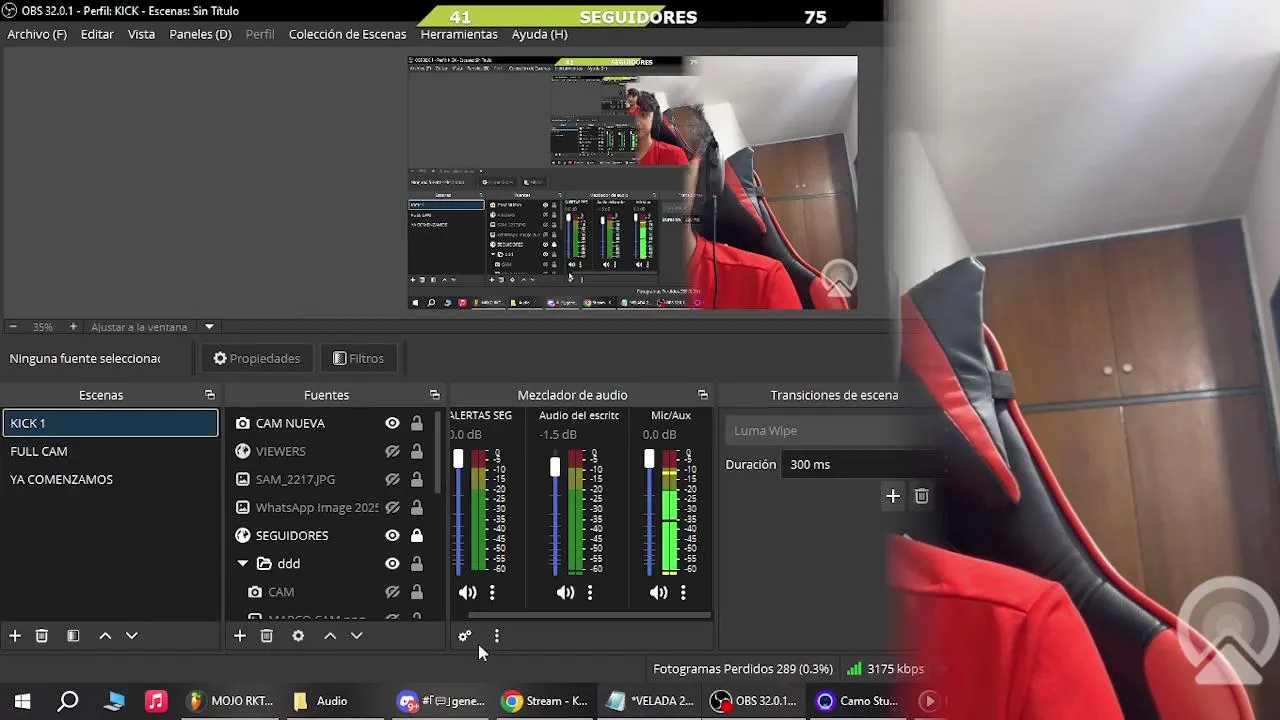Add a transition with the plus icon
1280x720 pixels.
coord(893,496)
